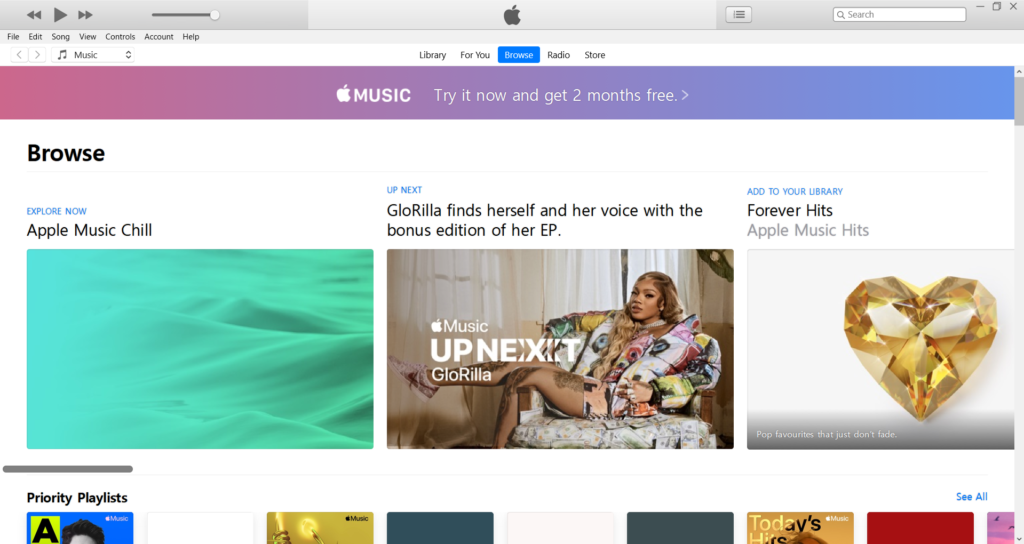Image resolution: width=1024 pixels, height=544 pixels.
Task: Open the gold heart Forever Hits artwork
Action: pos(880,349)
